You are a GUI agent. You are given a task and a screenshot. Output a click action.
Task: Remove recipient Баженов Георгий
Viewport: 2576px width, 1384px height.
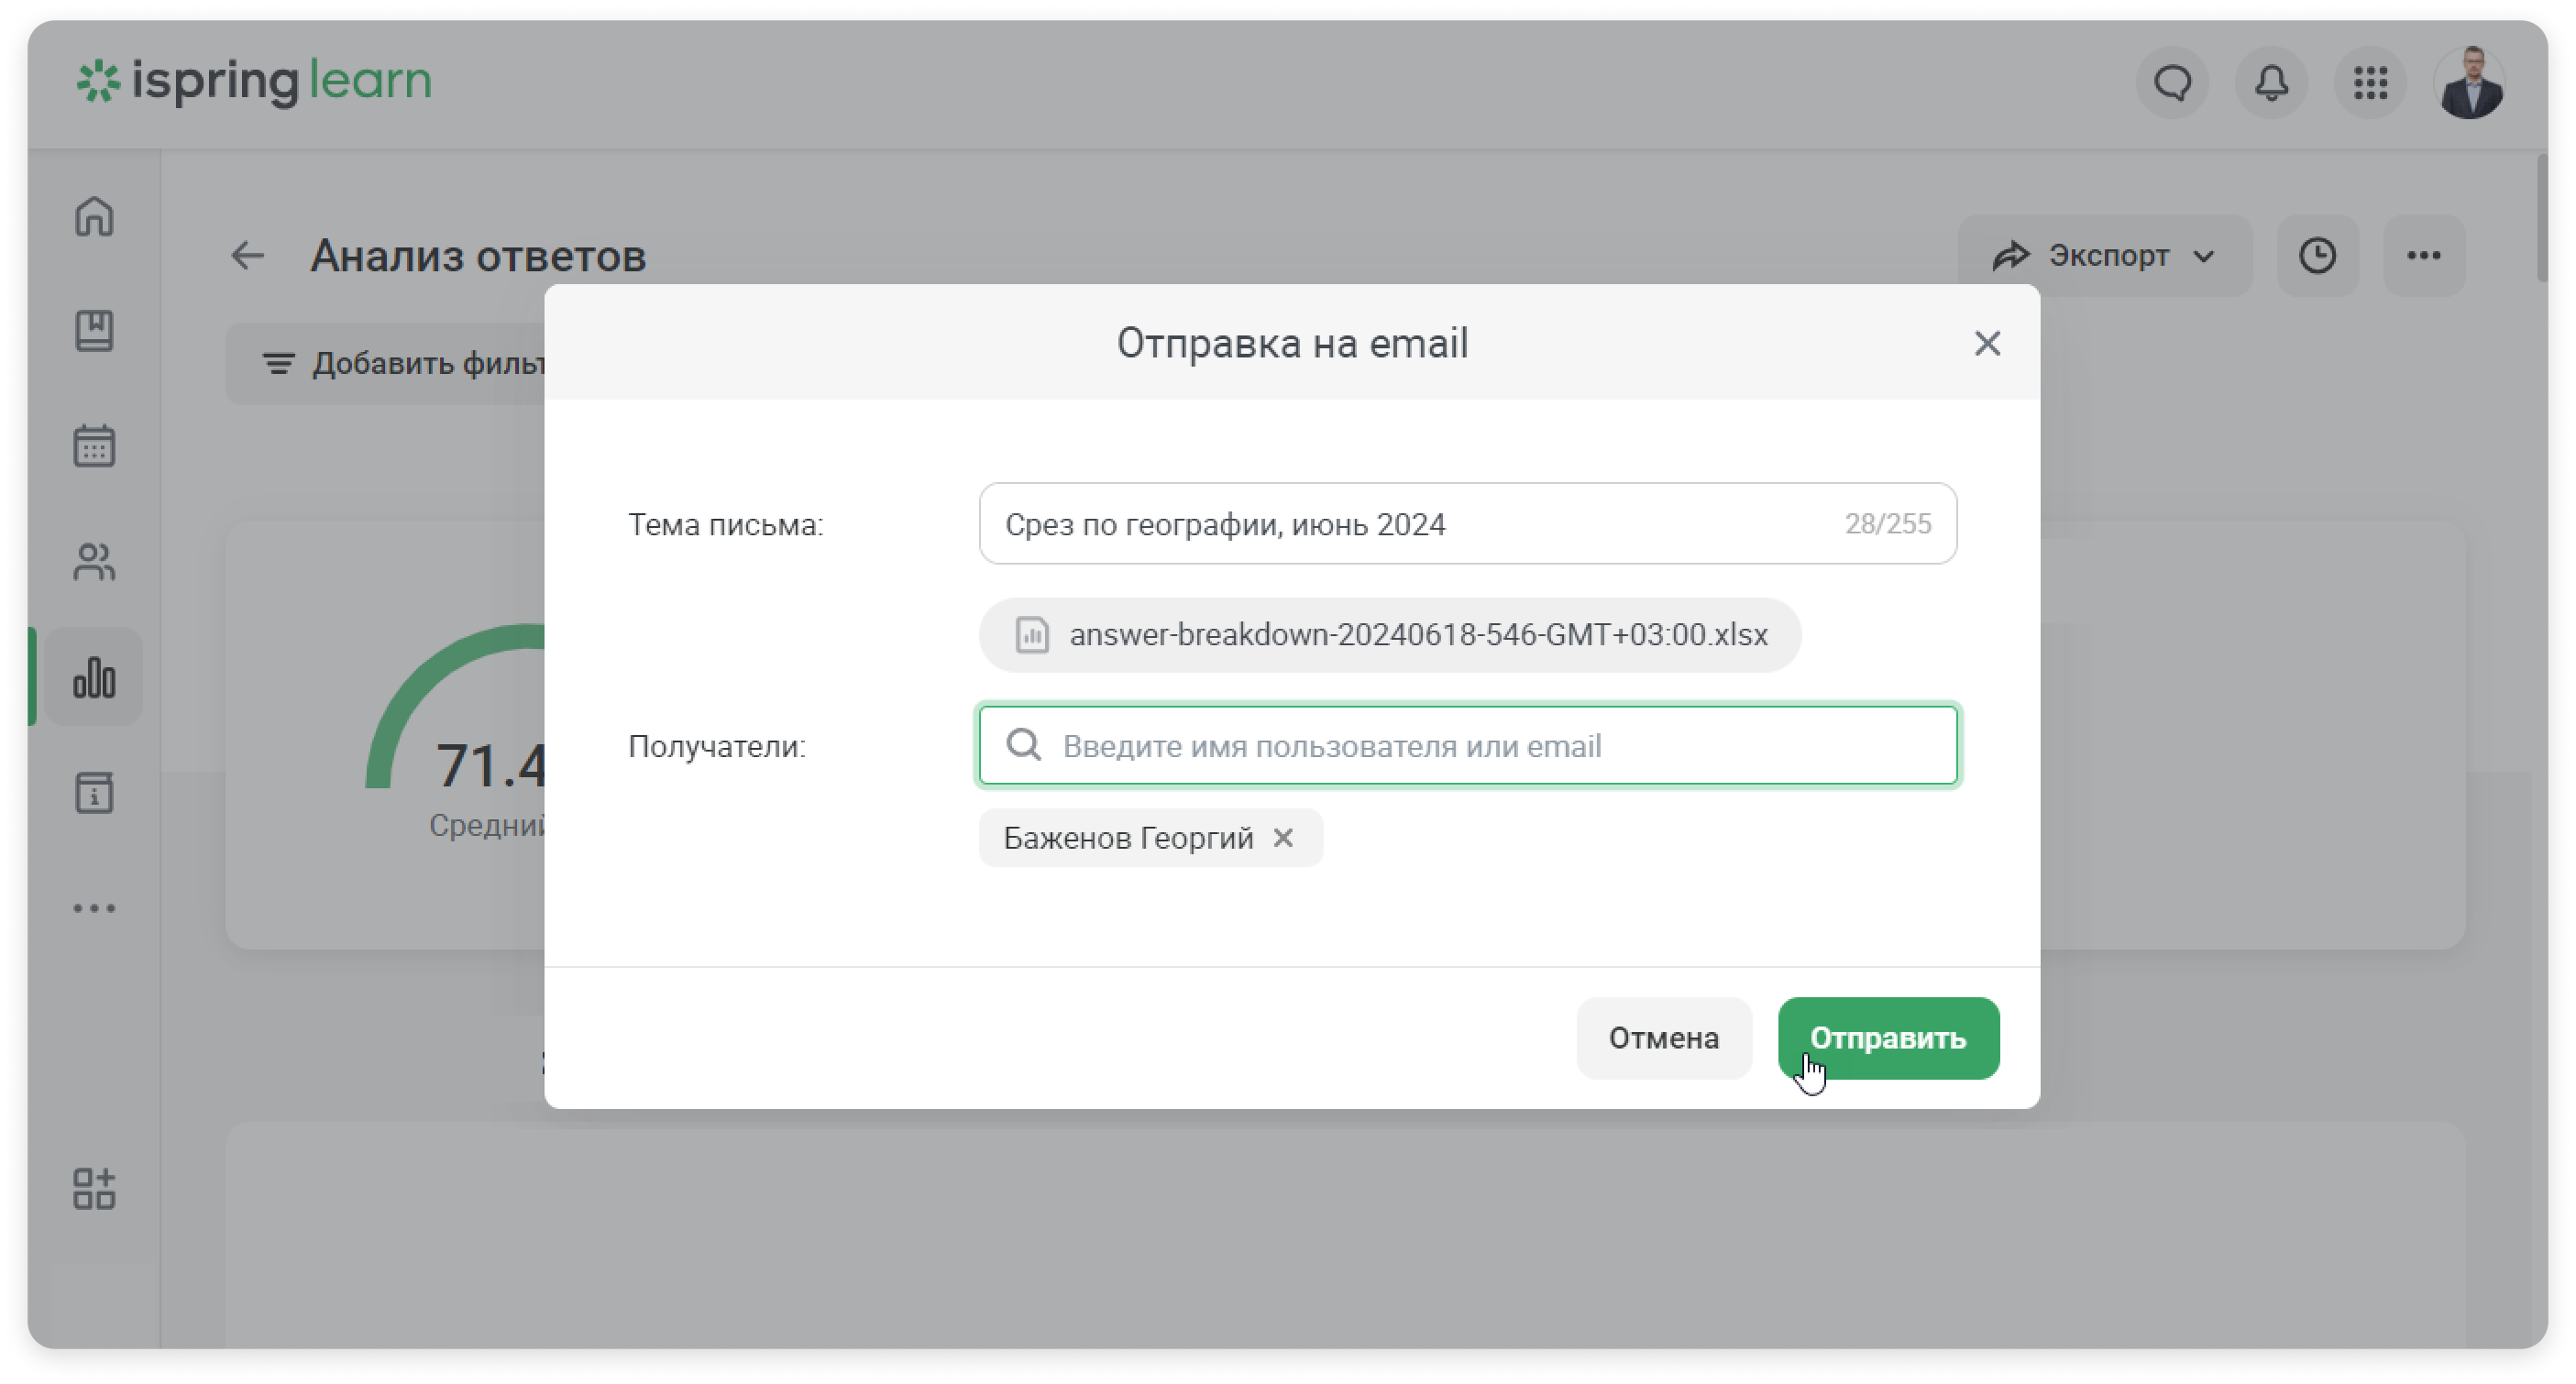point(1283,838)
